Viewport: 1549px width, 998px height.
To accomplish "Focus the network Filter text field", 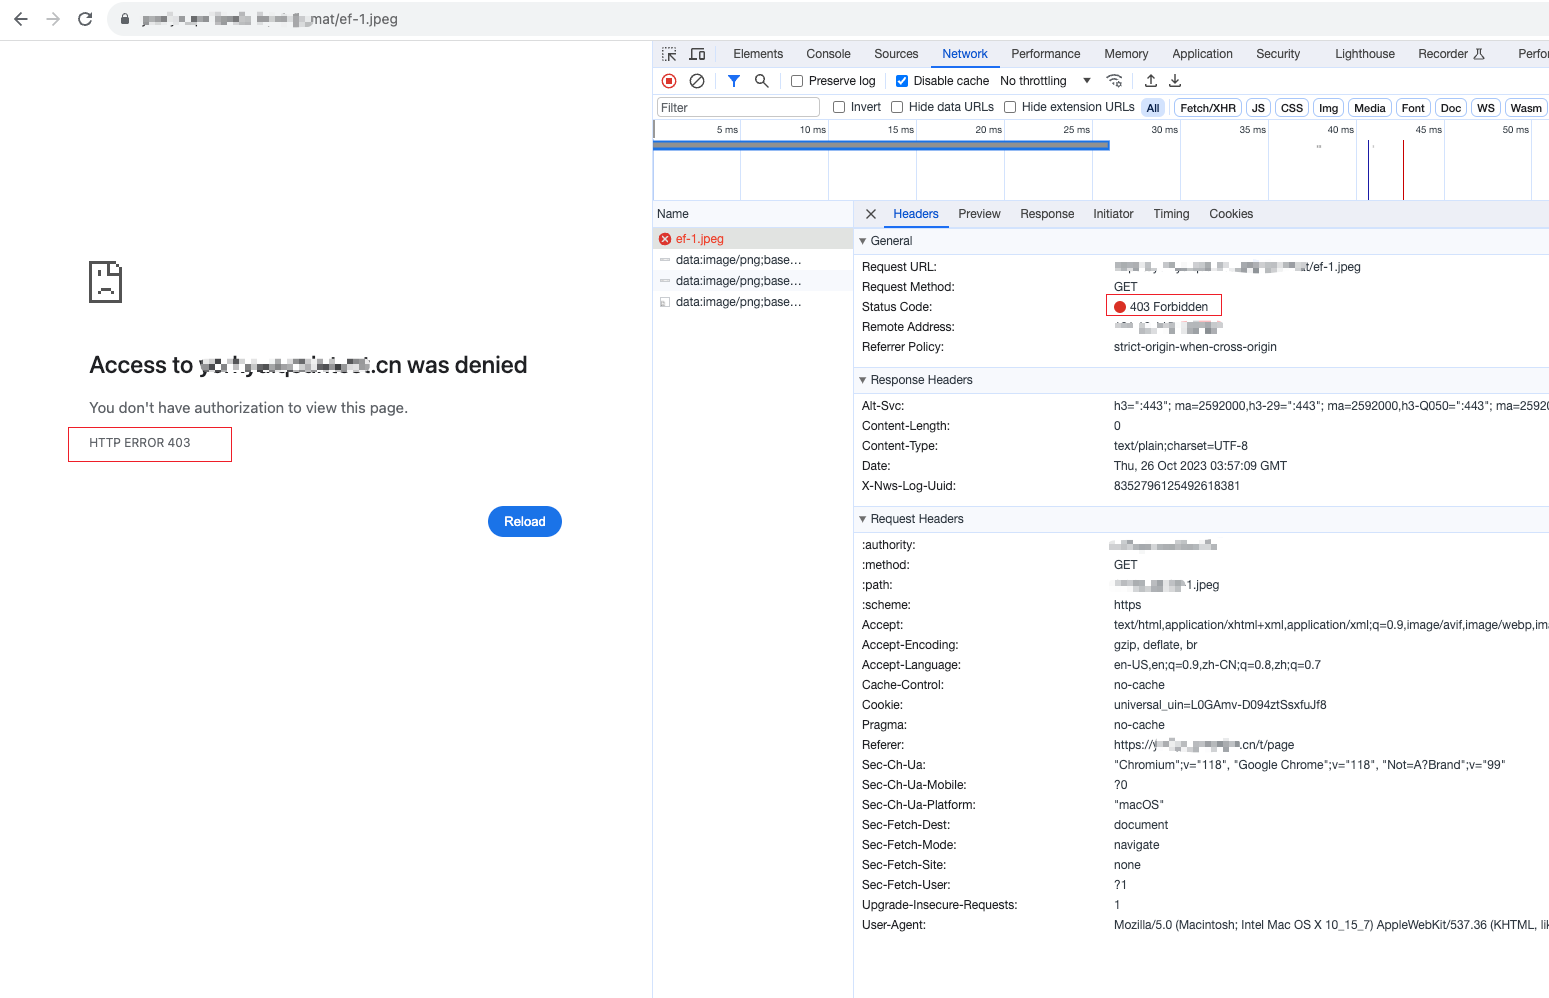I will pyautogui.click(x=738, y=108).
